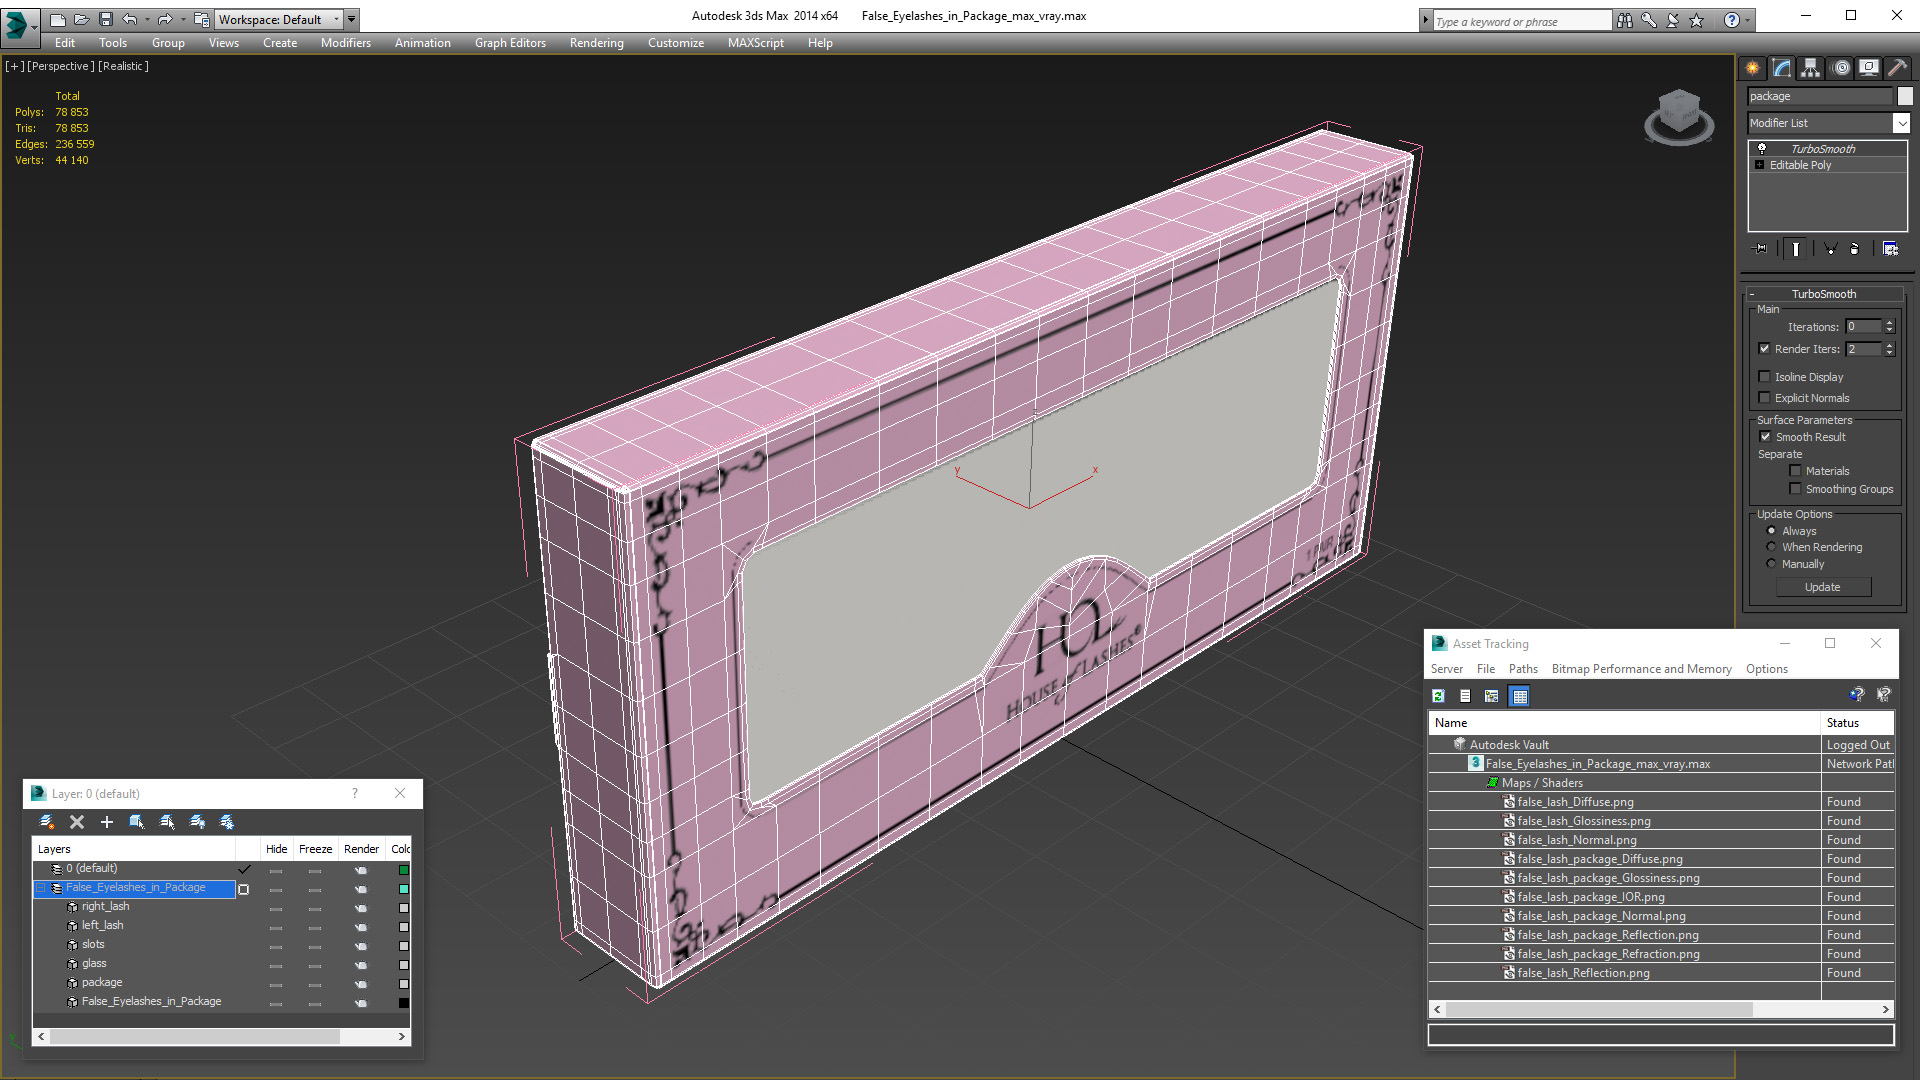Viewport: 1920px width, 1080px height.
Task: Click Delete Layer X icon in Layer dialog
Action: [77, 822]
